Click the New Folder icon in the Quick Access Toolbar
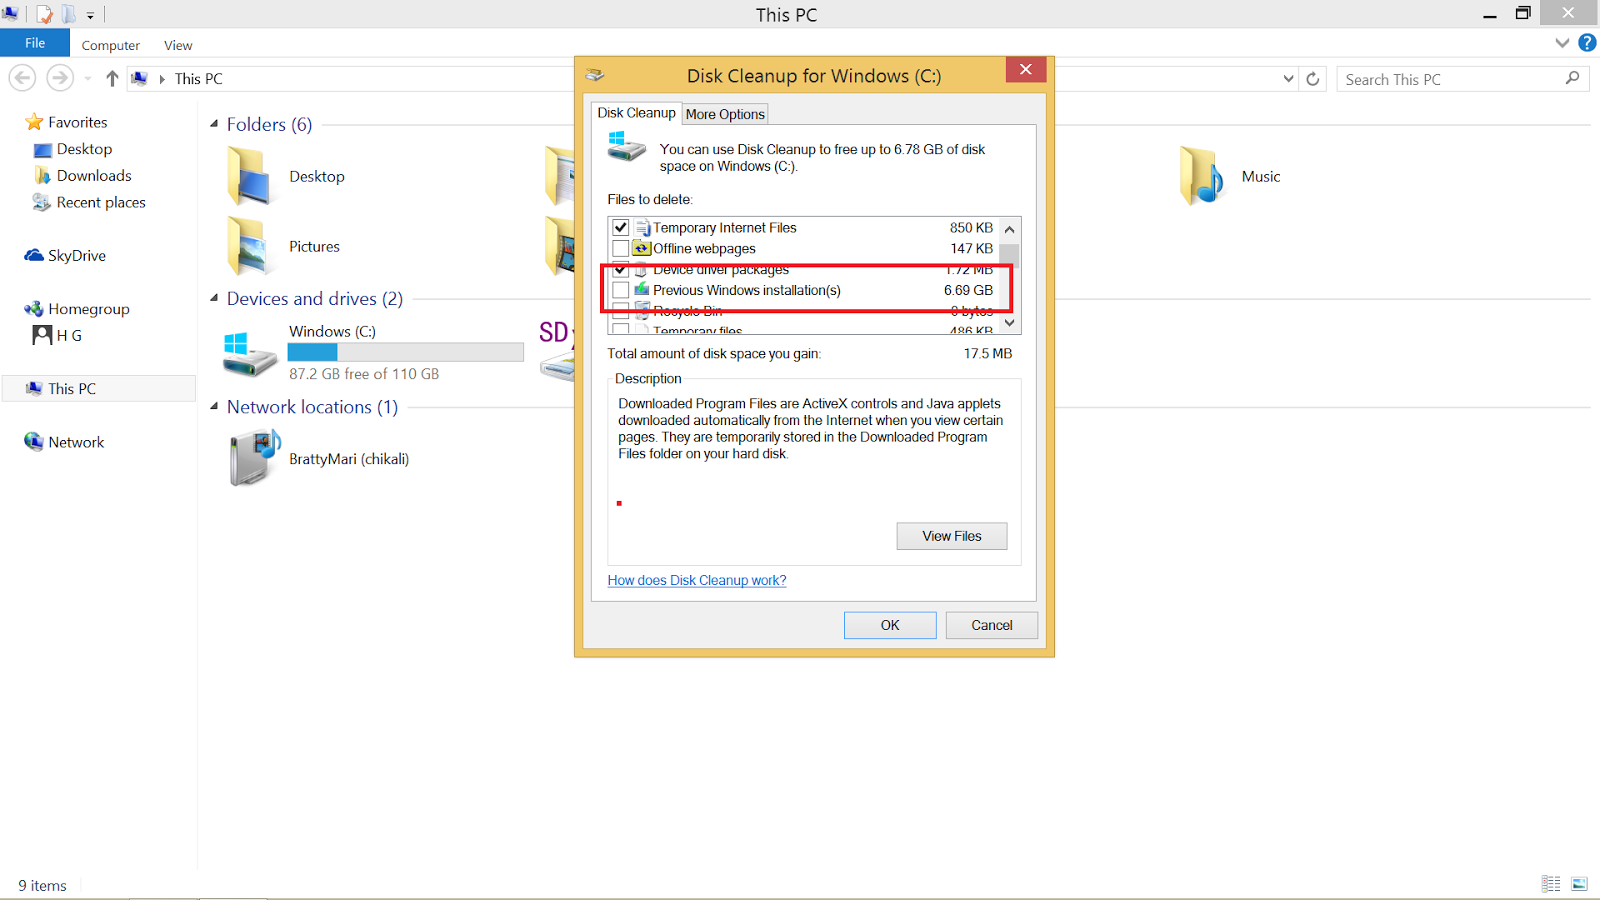 (x=68, y=14)
